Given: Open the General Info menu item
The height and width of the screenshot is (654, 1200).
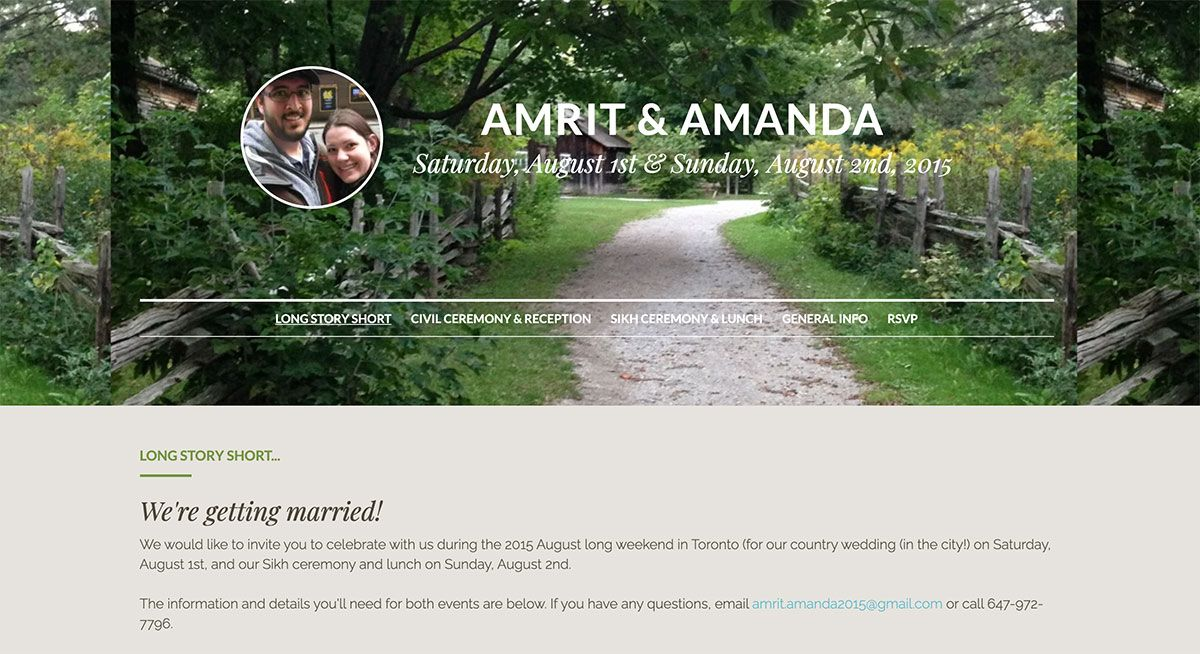Looking at the screenshot, I should click(825, 319).
